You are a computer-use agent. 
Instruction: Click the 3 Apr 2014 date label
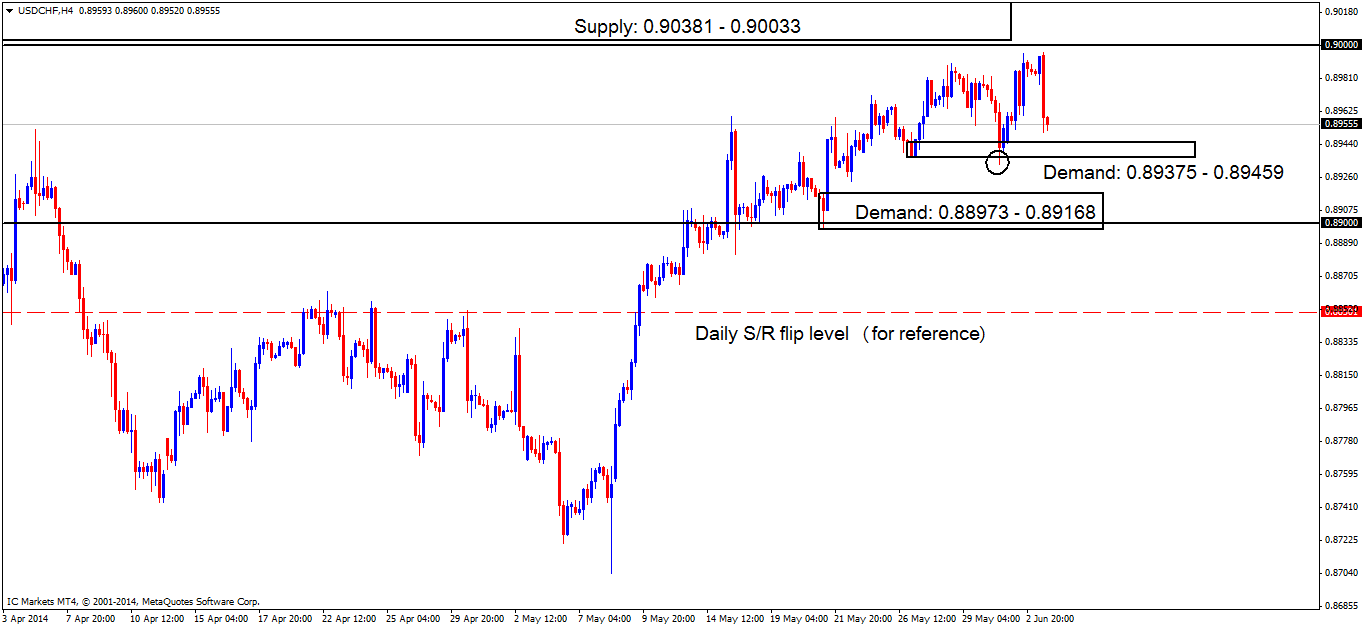pos(26,618)
